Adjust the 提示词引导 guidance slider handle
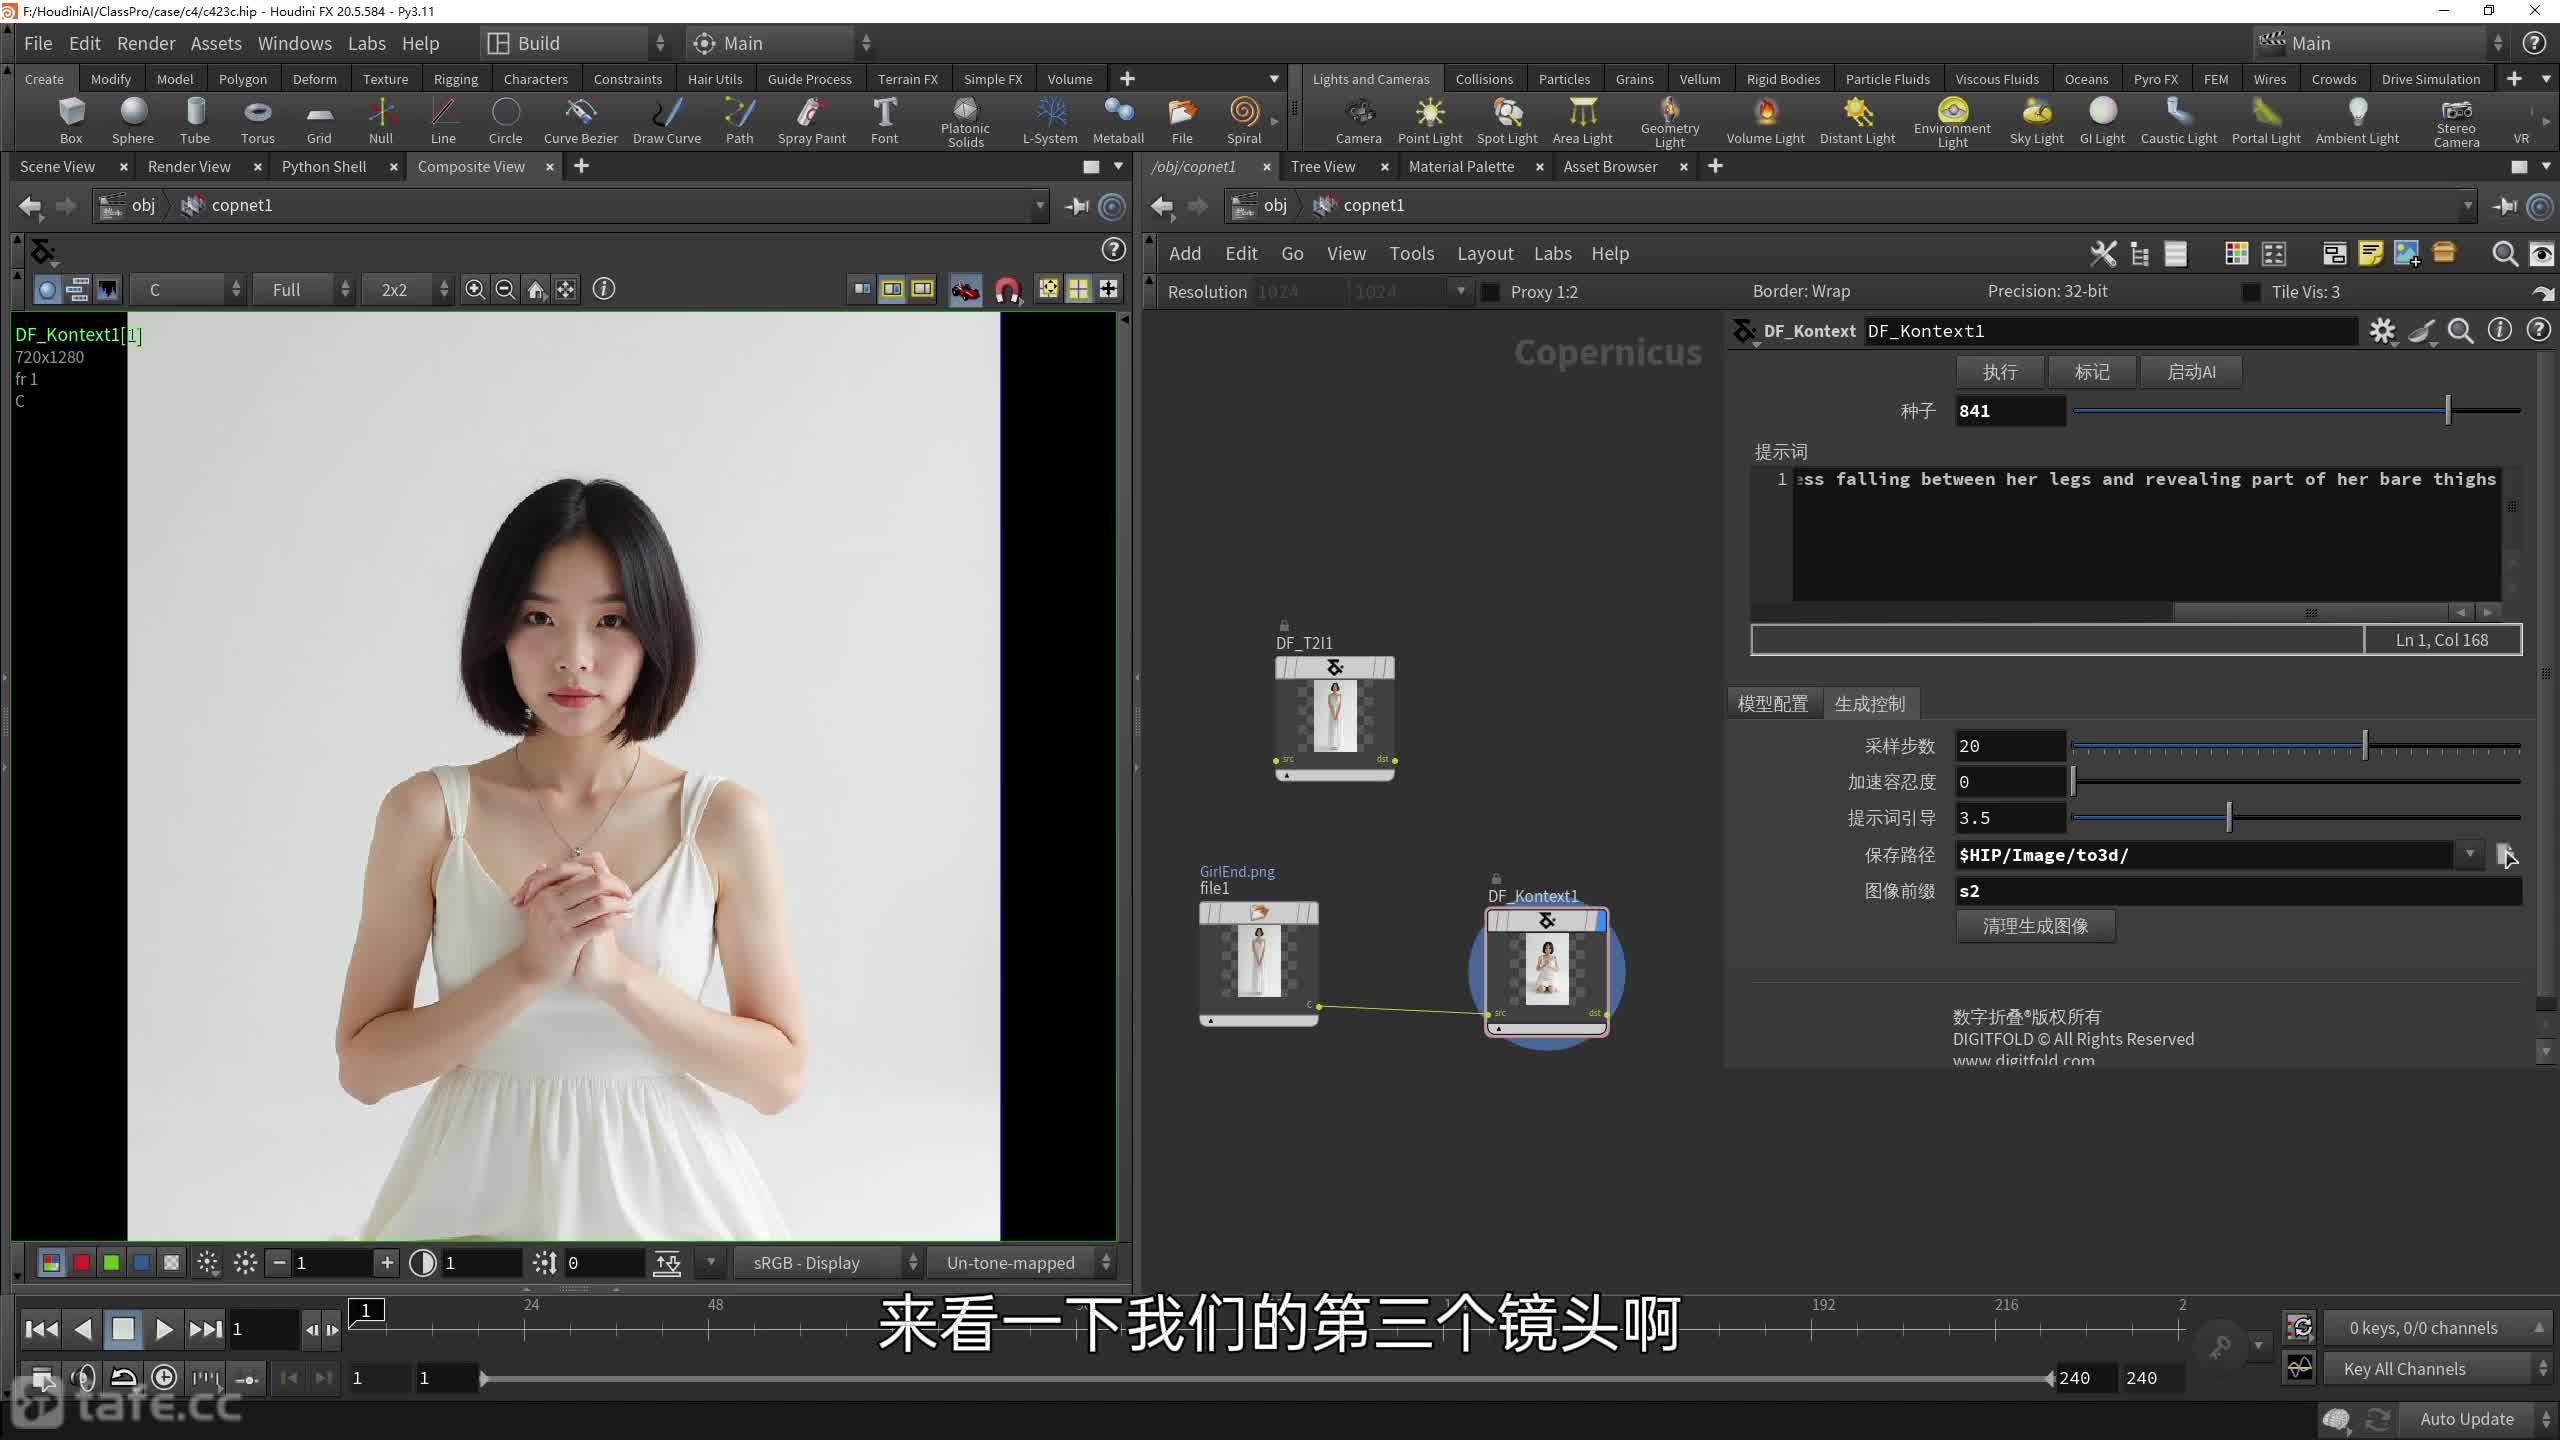 click(x=2229, y=818)
